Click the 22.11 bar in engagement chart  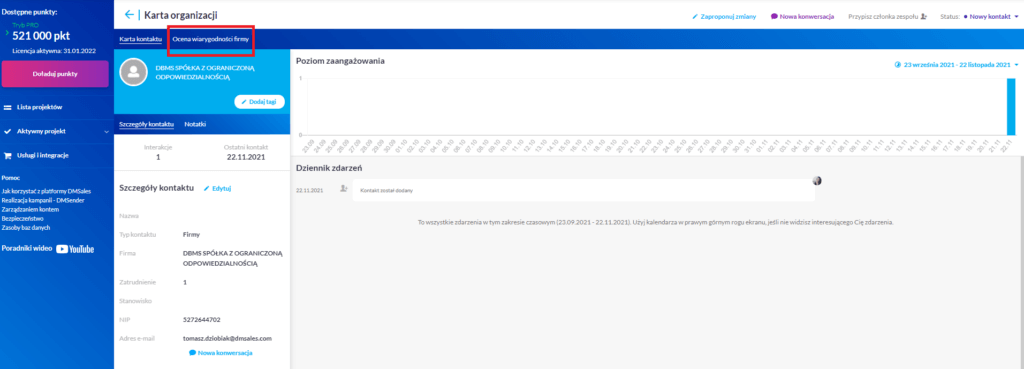pyautogui.click(x=1010, y=106)
